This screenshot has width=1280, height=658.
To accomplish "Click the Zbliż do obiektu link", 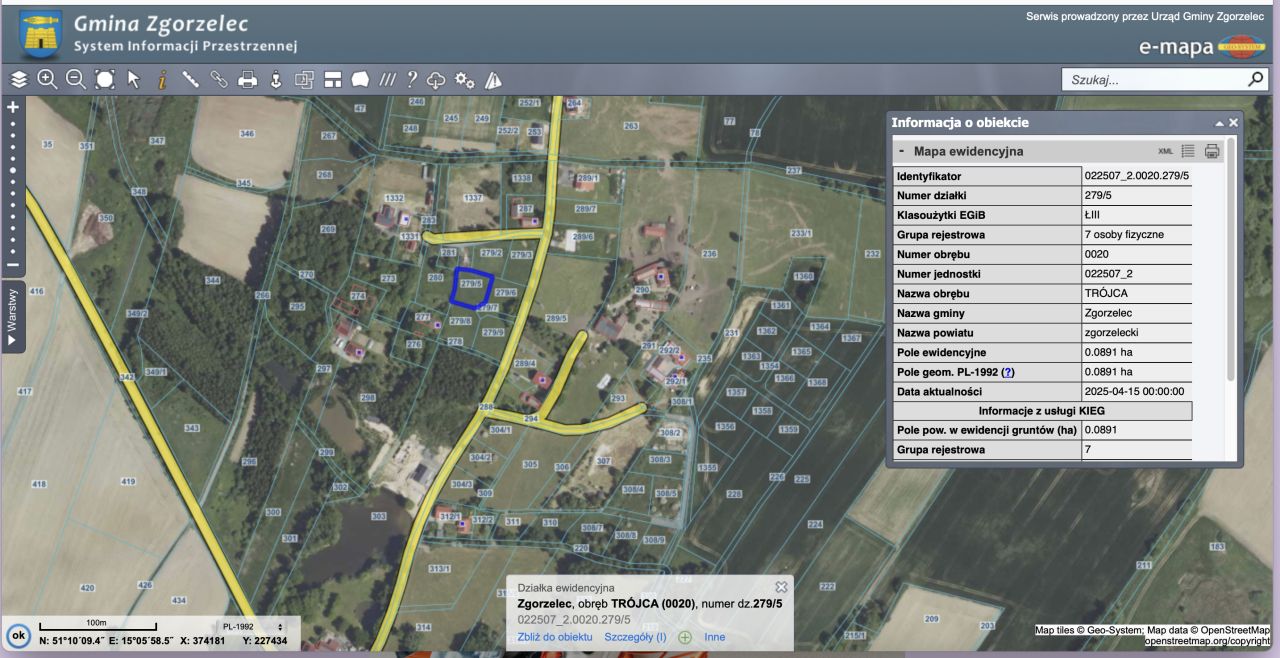I will pyautogui.click(x=555, y=637).
